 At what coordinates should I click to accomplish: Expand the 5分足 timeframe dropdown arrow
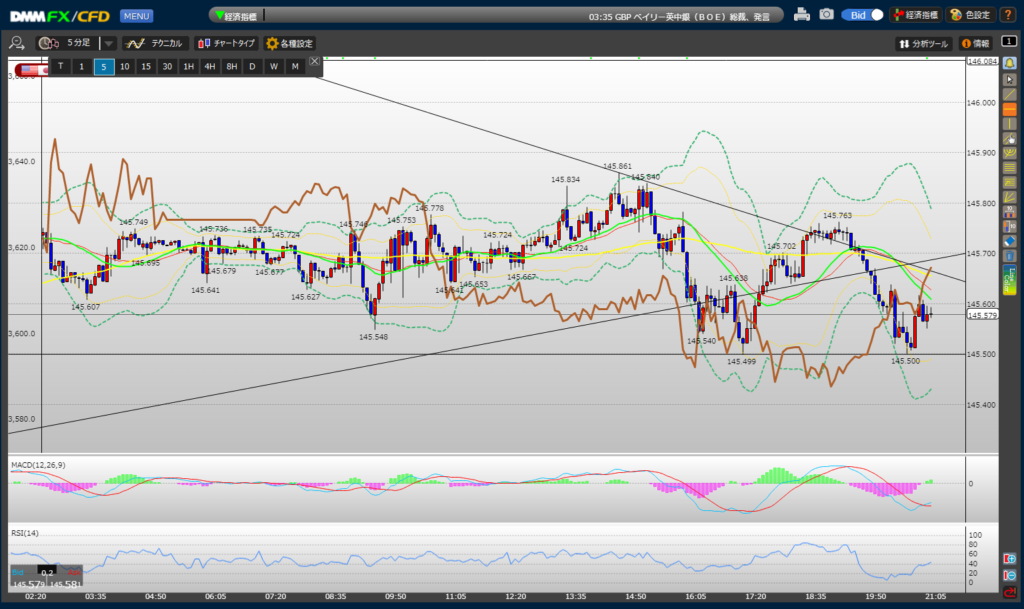click(109, 43)
